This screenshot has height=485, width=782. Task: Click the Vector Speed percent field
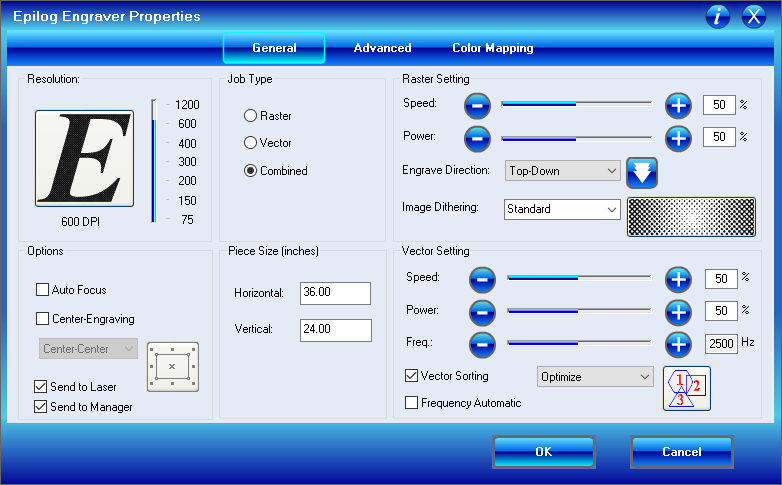[721, 279]
